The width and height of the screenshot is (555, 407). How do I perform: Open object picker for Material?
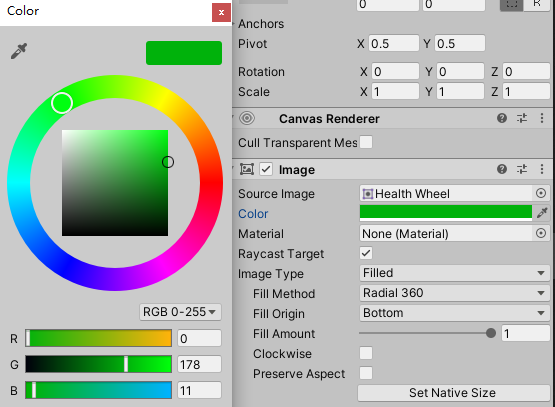(x=541, y=233)
